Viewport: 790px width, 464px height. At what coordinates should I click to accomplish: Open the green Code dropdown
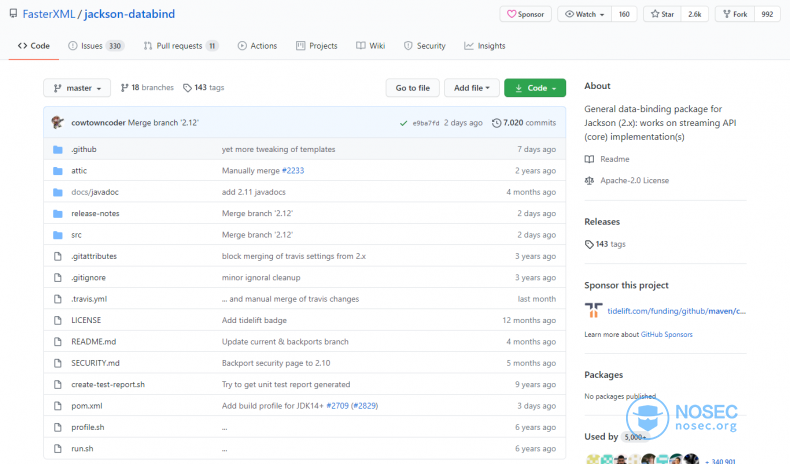click(535, 88)
